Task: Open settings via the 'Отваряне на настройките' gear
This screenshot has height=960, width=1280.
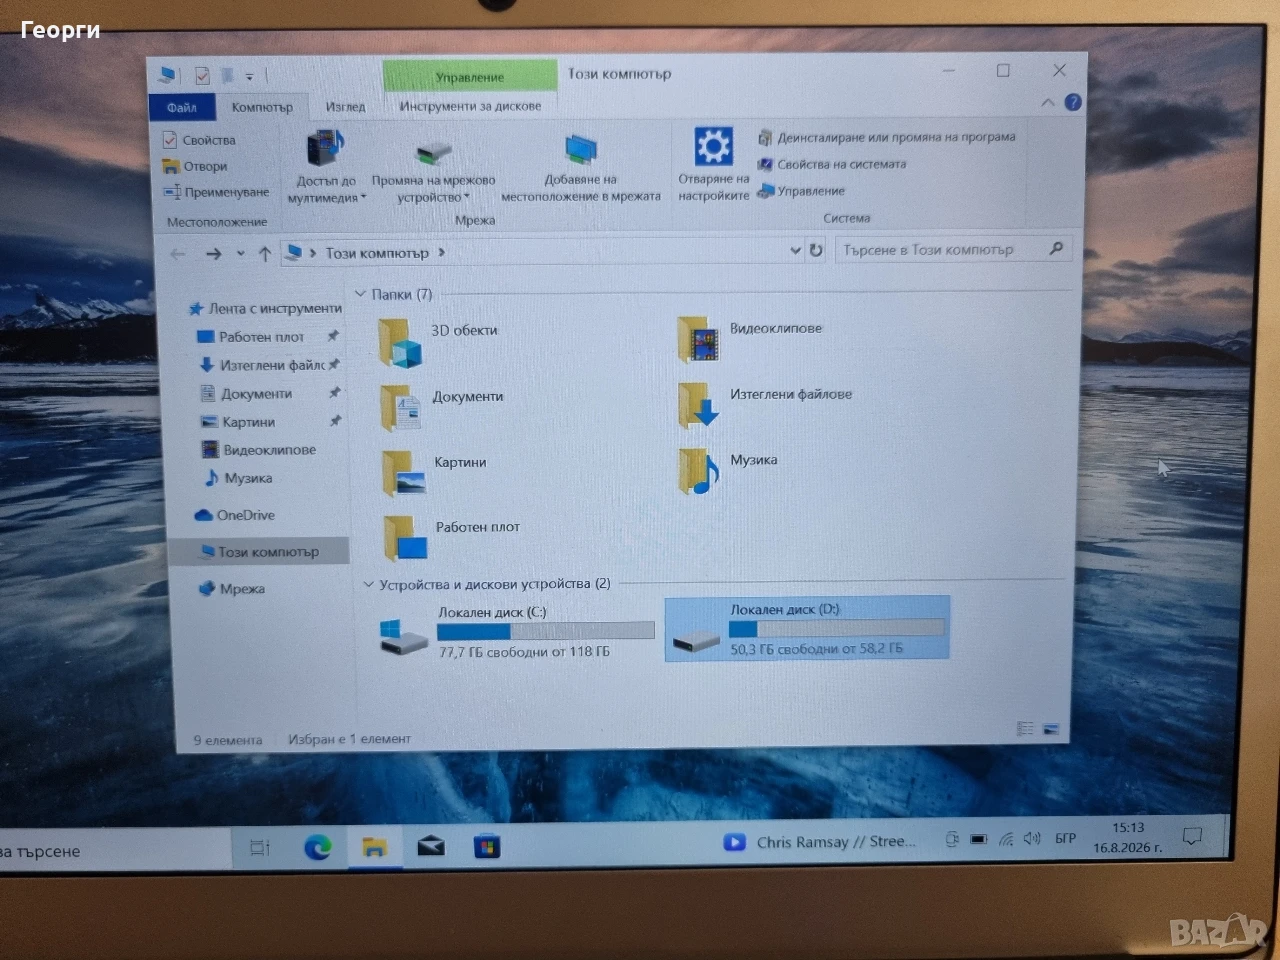Action: (x=713, y=146)
